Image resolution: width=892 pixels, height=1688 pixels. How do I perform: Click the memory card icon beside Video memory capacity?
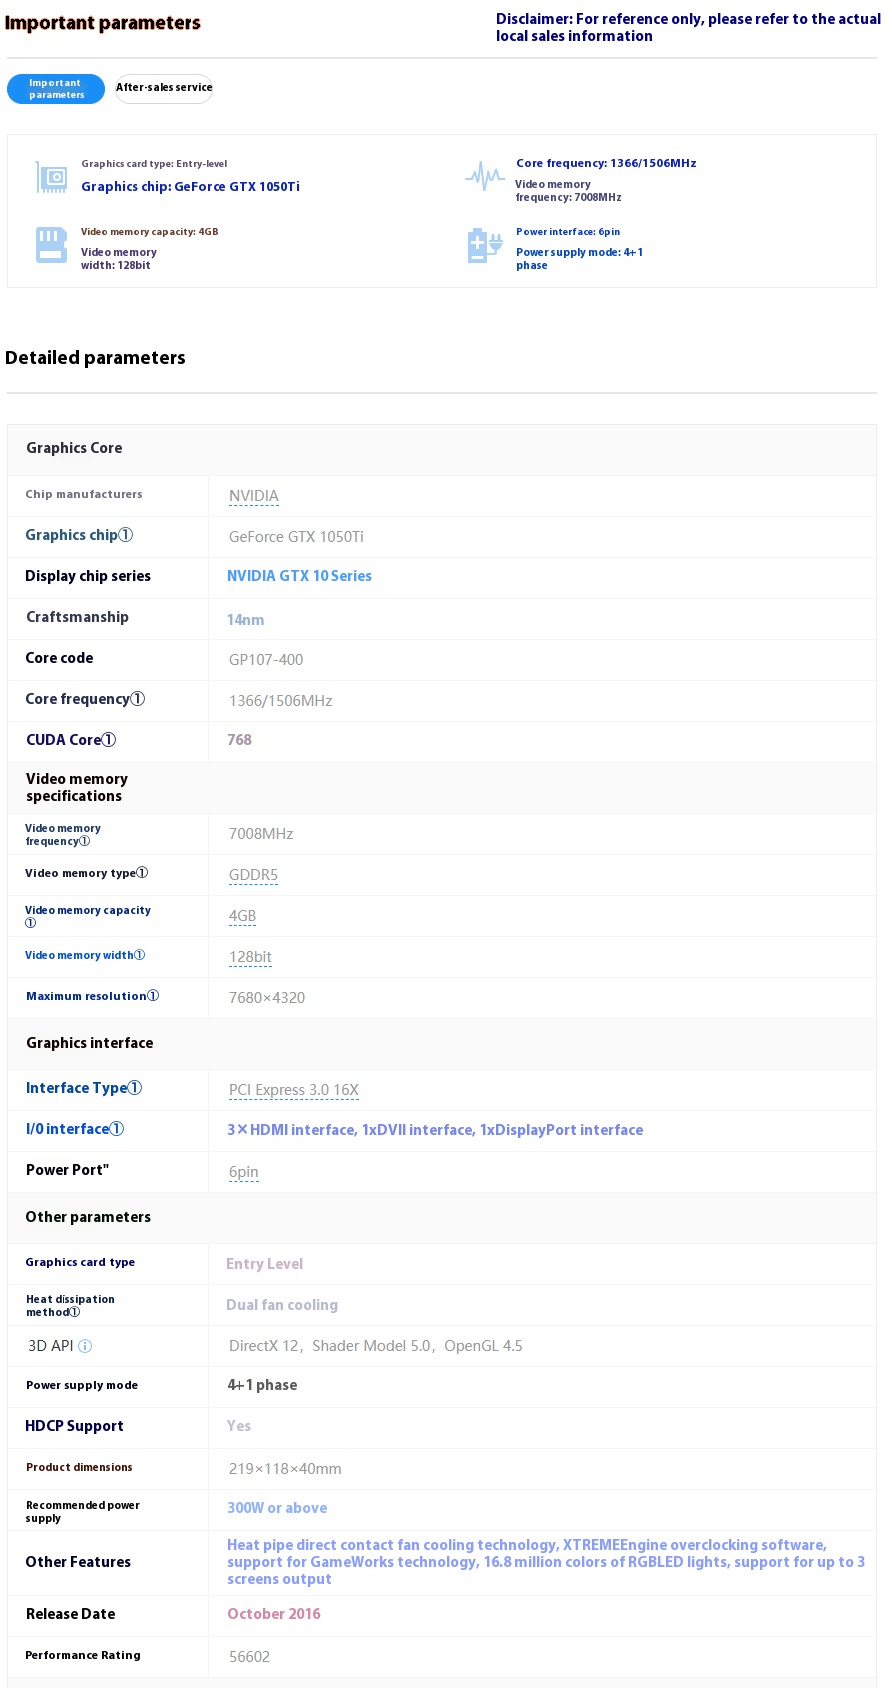click(51, 245)
